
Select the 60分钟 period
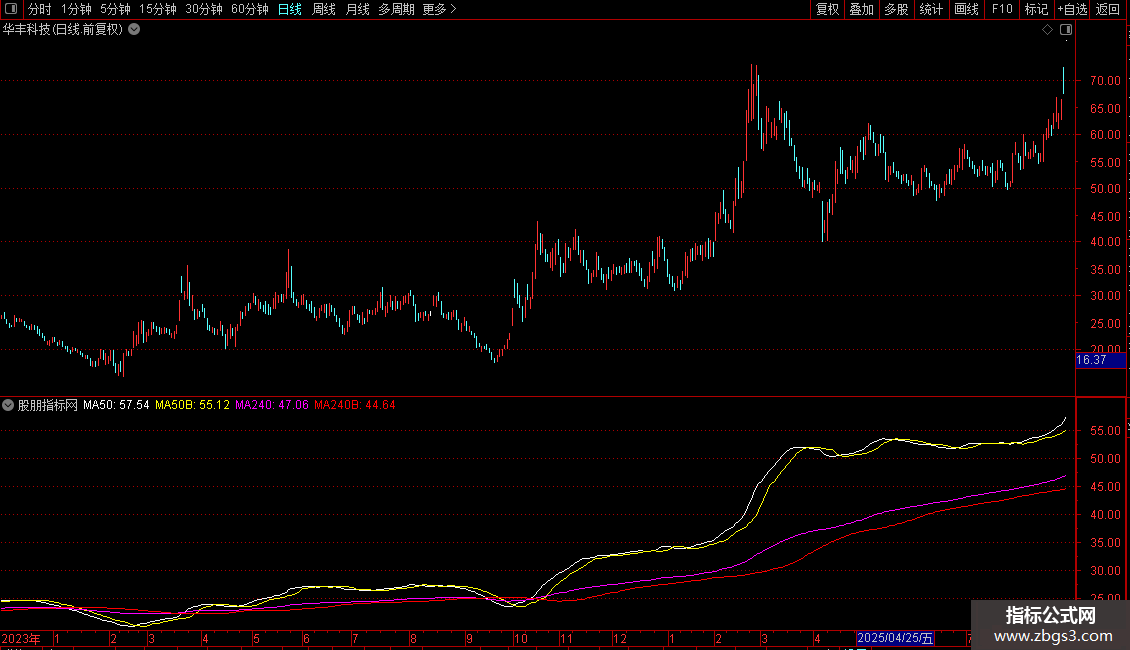tap(250, 9)
